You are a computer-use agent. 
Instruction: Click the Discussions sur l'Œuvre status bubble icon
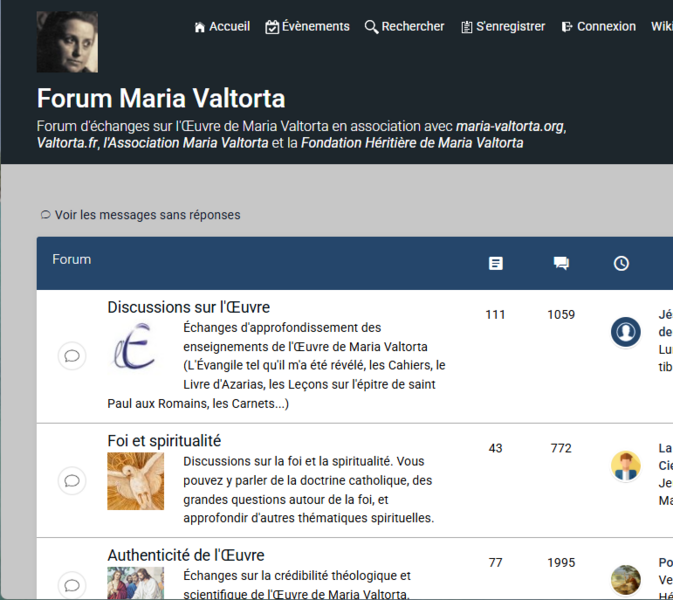tap(72, 356)
